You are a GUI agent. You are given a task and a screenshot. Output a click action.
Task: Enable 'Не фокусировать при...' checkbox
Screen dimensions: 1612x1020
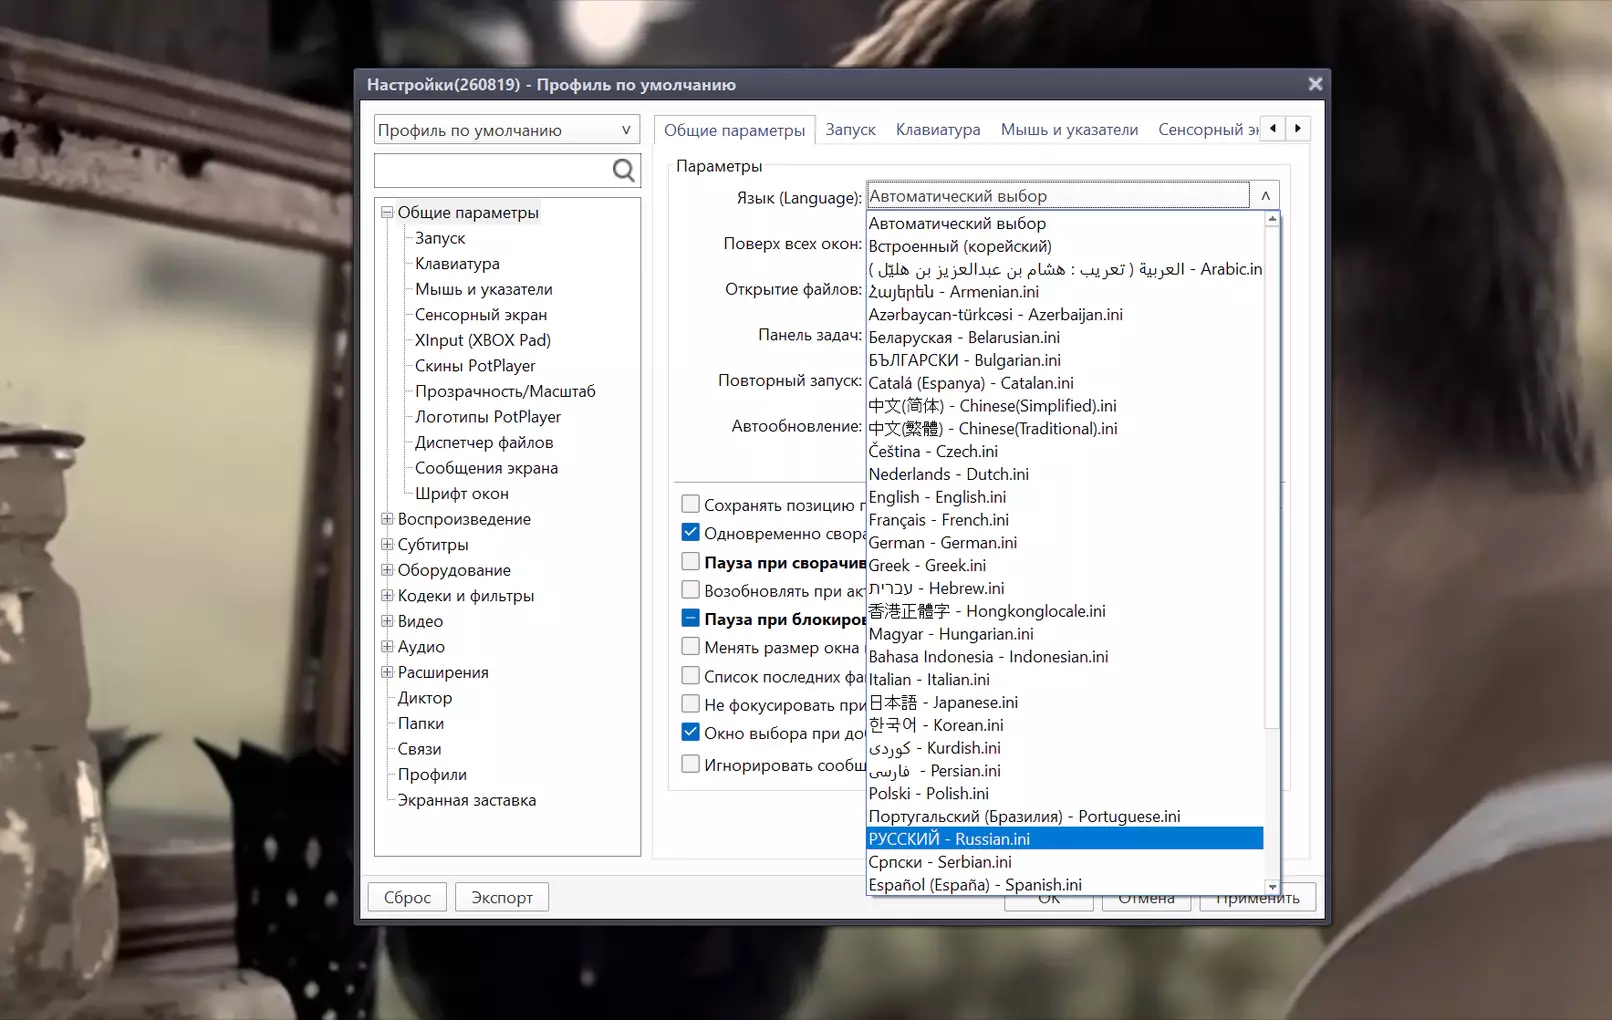(x=690, y=704)
